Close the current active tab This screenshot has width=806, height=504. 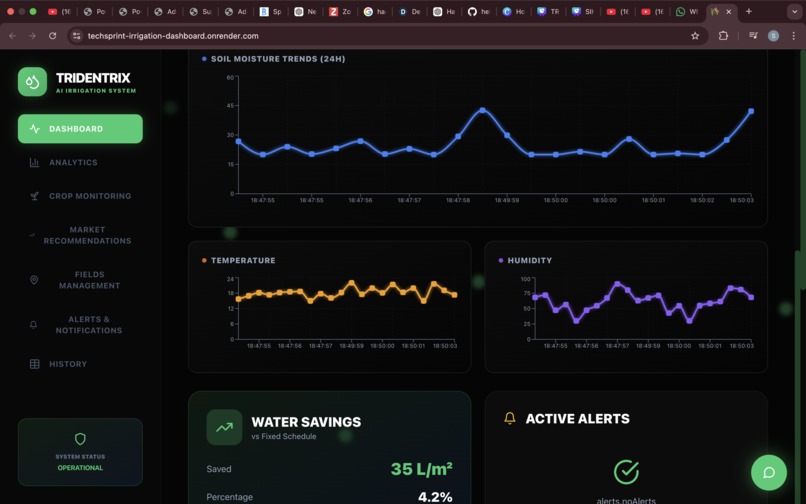pos(728,11)
